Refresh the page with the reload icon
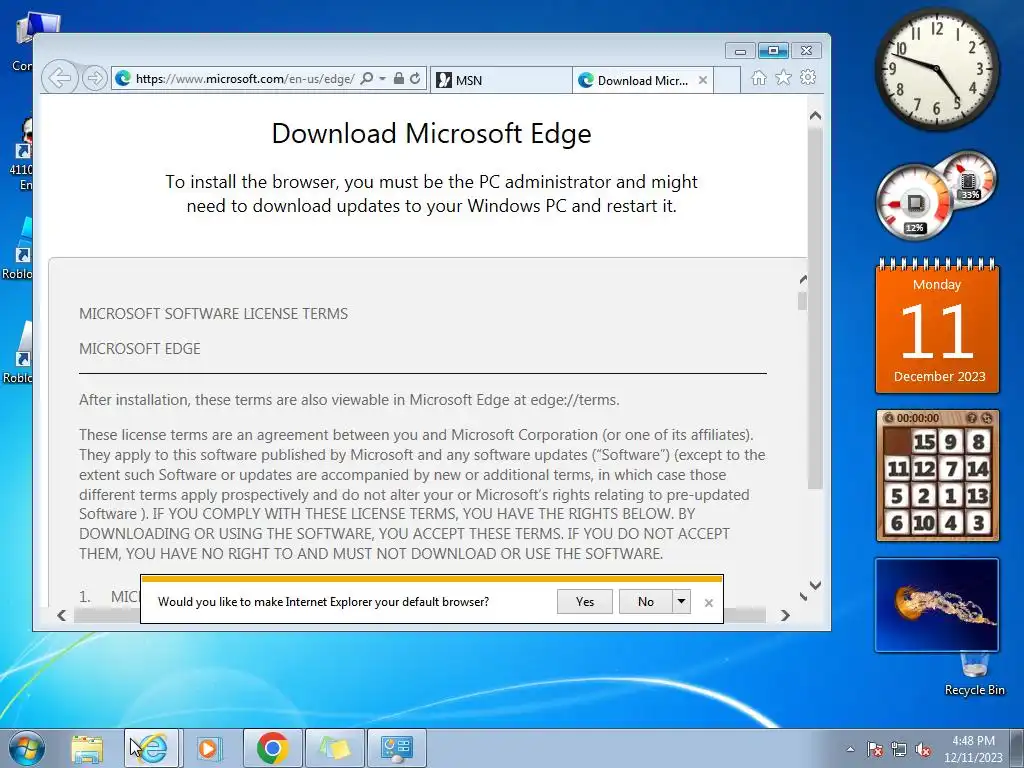This screenshot has width=1024, height=768. [415, 78]
